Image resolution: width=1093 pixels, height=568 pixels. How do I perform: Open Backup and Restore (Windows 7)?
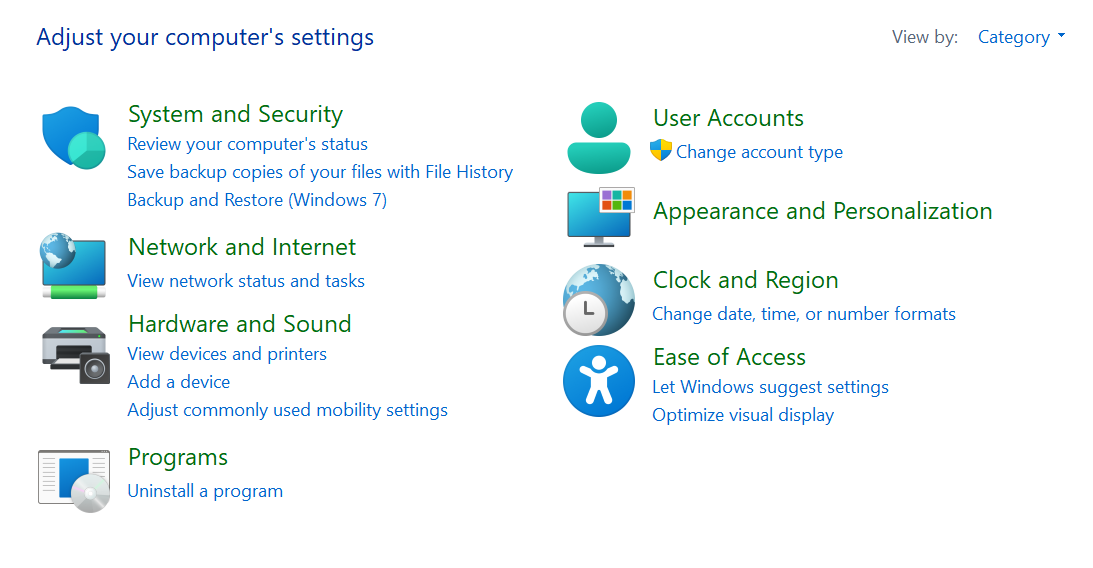coord(257,200)
